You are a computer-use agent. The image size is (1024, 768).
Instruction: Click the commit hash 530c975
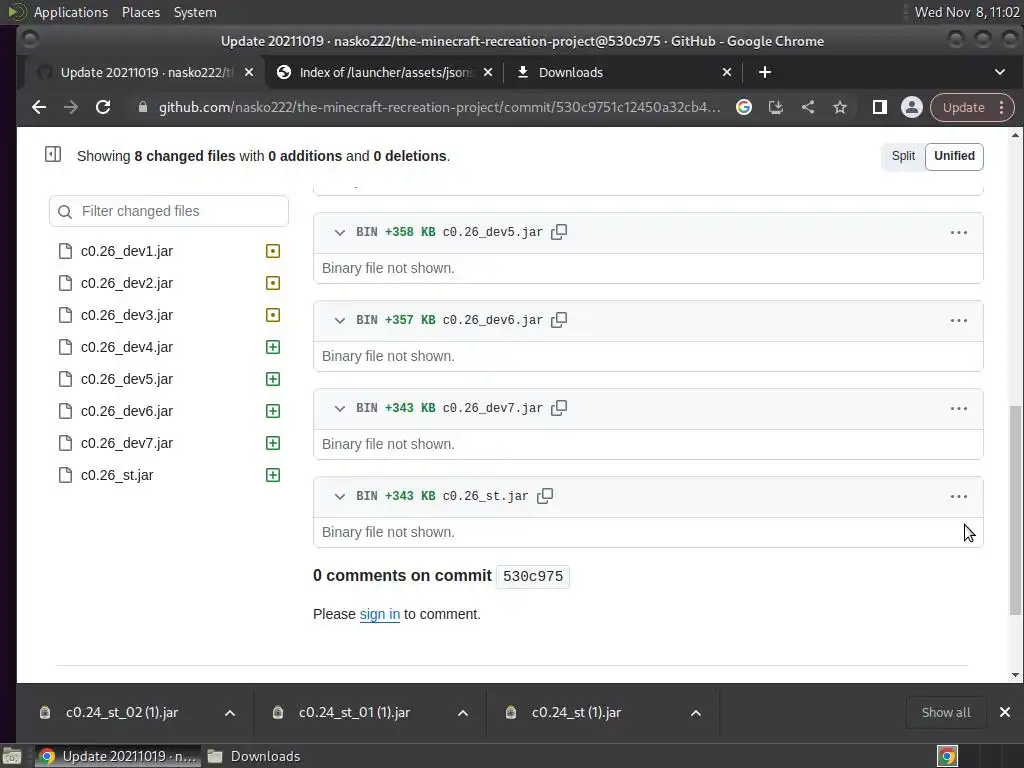(532, 577)
